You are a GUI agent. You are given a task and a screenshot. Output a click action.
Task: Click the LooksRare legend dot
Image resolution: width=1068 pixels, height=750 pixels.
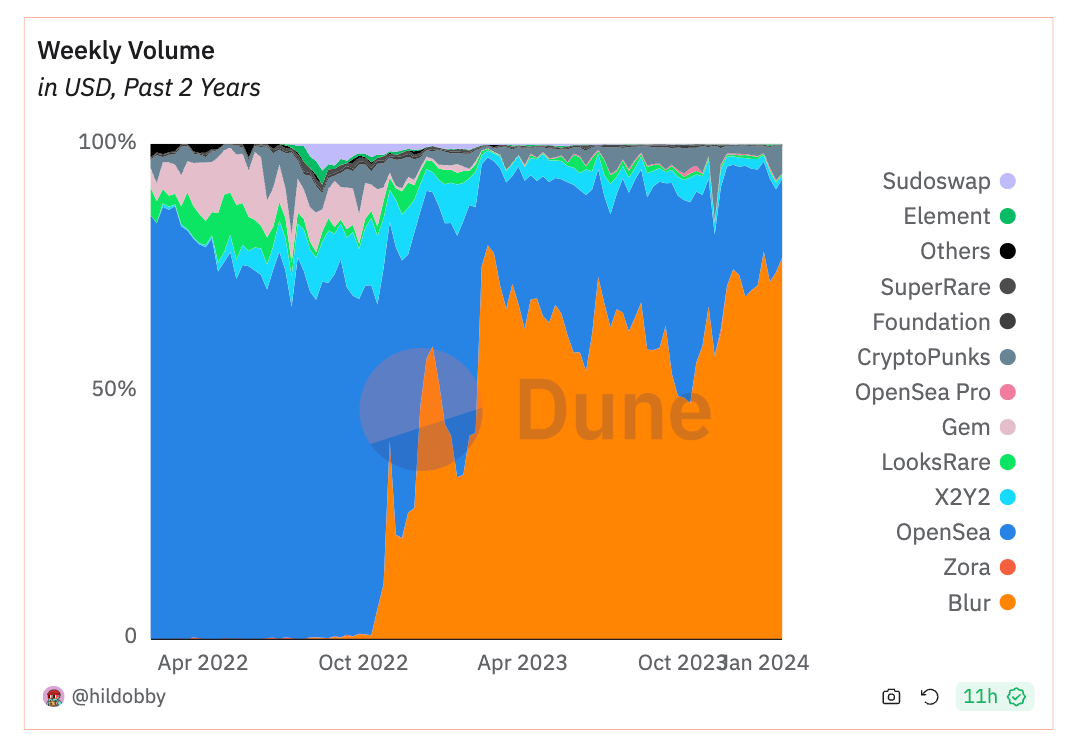click(1007, 462)
